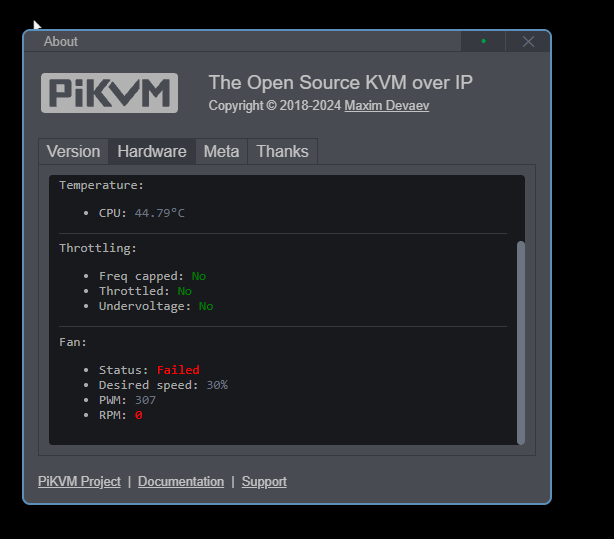The height and width of the screenshot is (539, 614).
Task: Click the PWM value 307
Action: click(145, 400)
